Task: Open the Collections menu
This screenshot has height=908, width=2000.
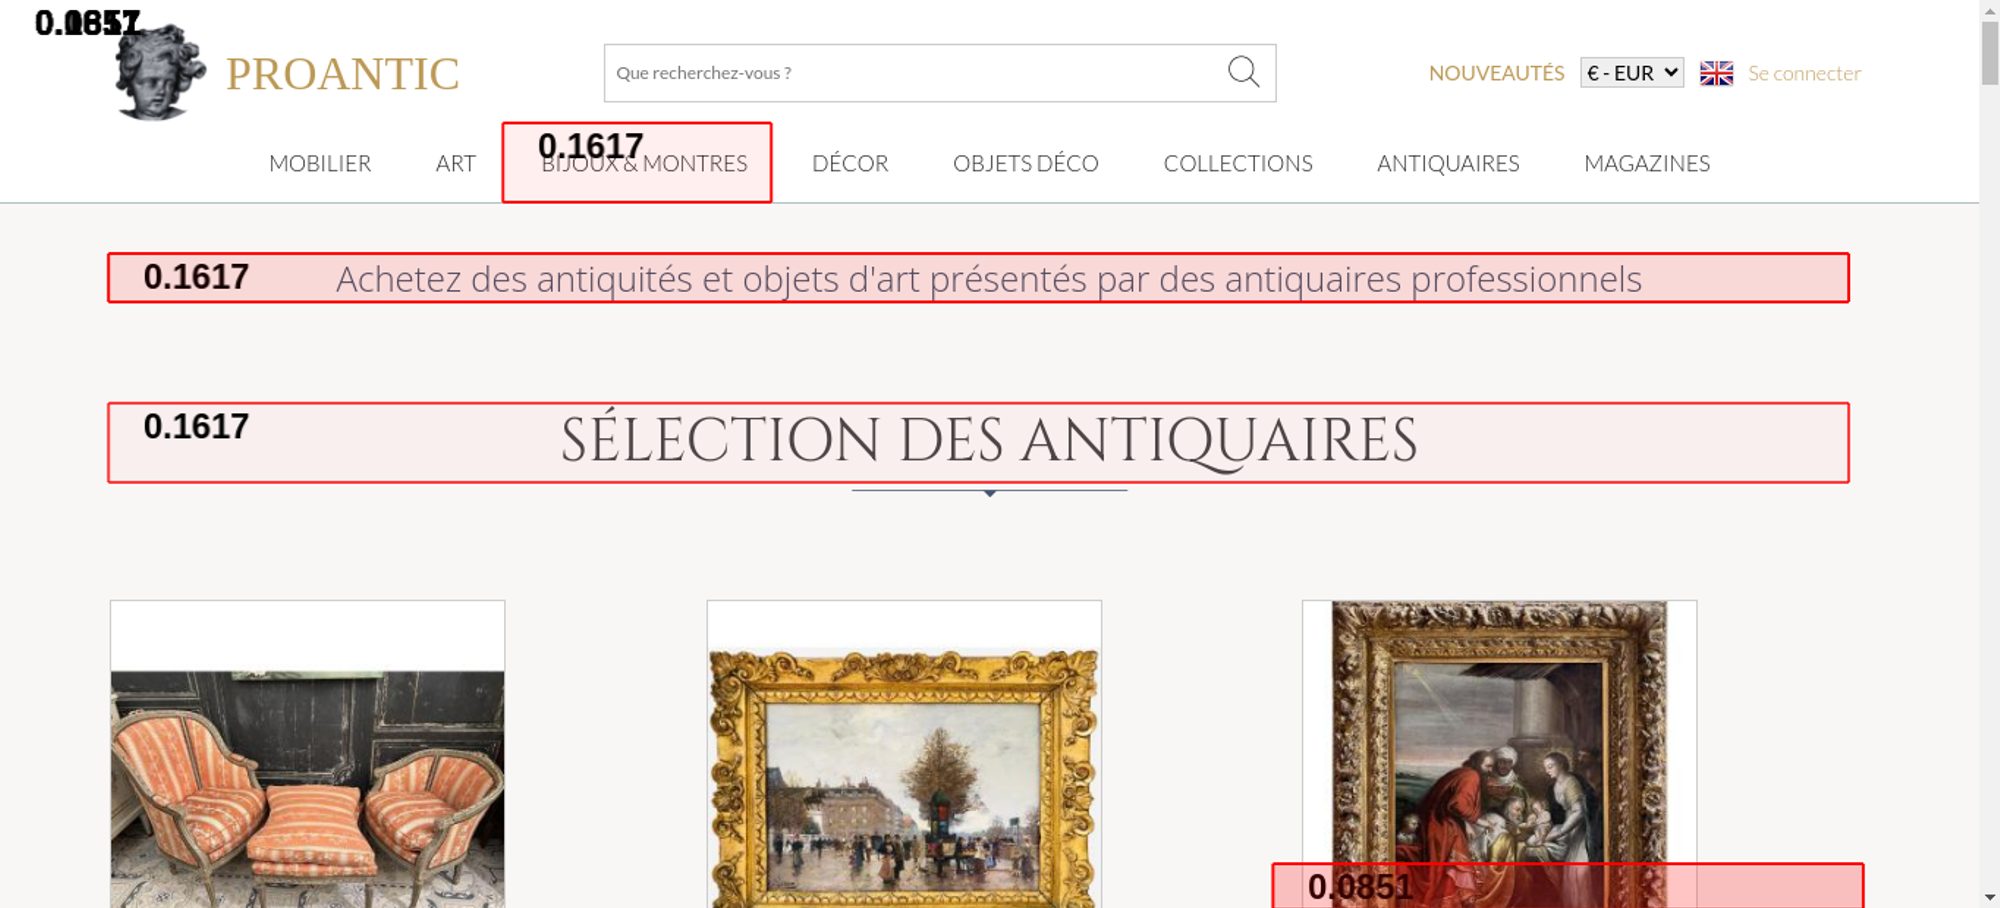Action: coord(1237,163)
